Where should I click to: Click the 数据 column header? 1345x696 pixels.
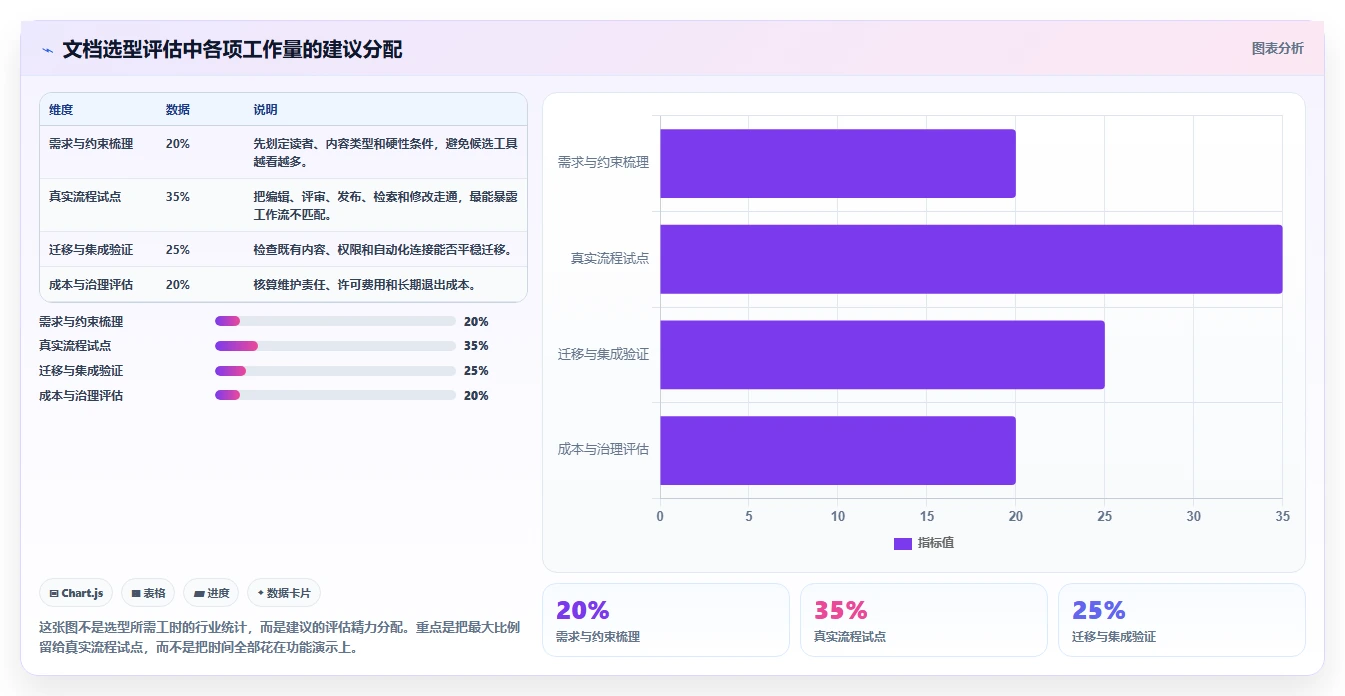tap(178, 110)
